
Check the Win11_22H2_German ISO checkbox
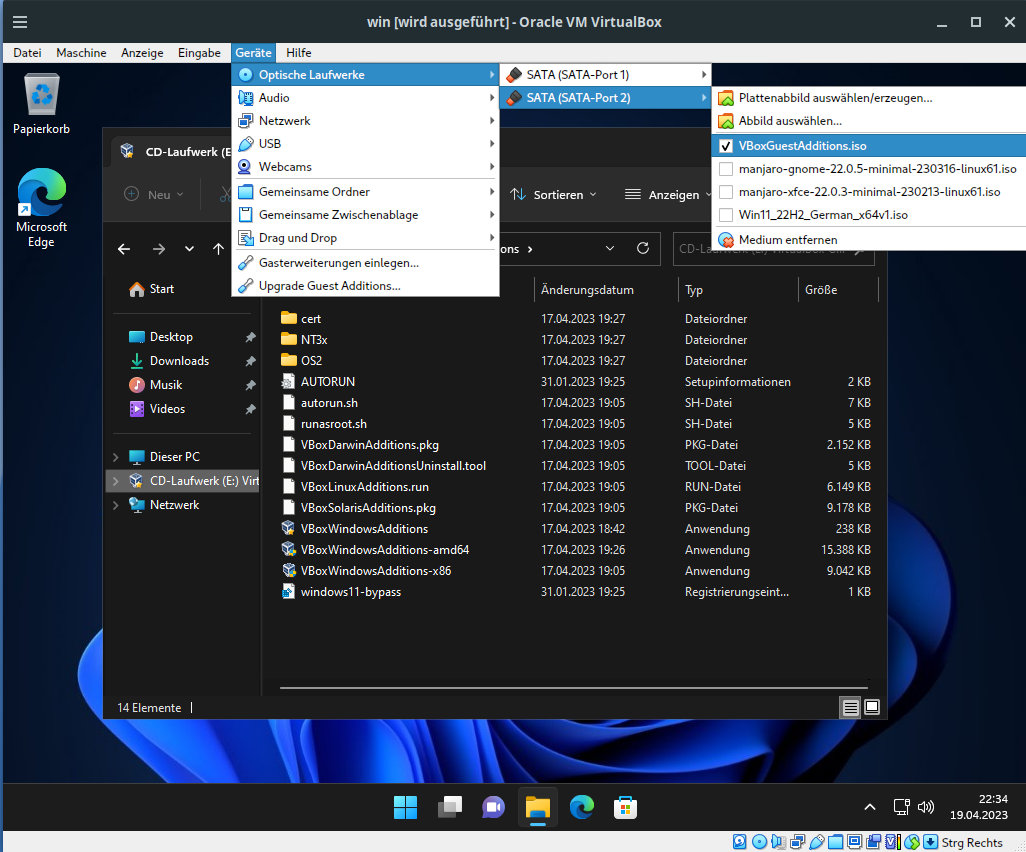pyautogui.click(x=726, y=215)
